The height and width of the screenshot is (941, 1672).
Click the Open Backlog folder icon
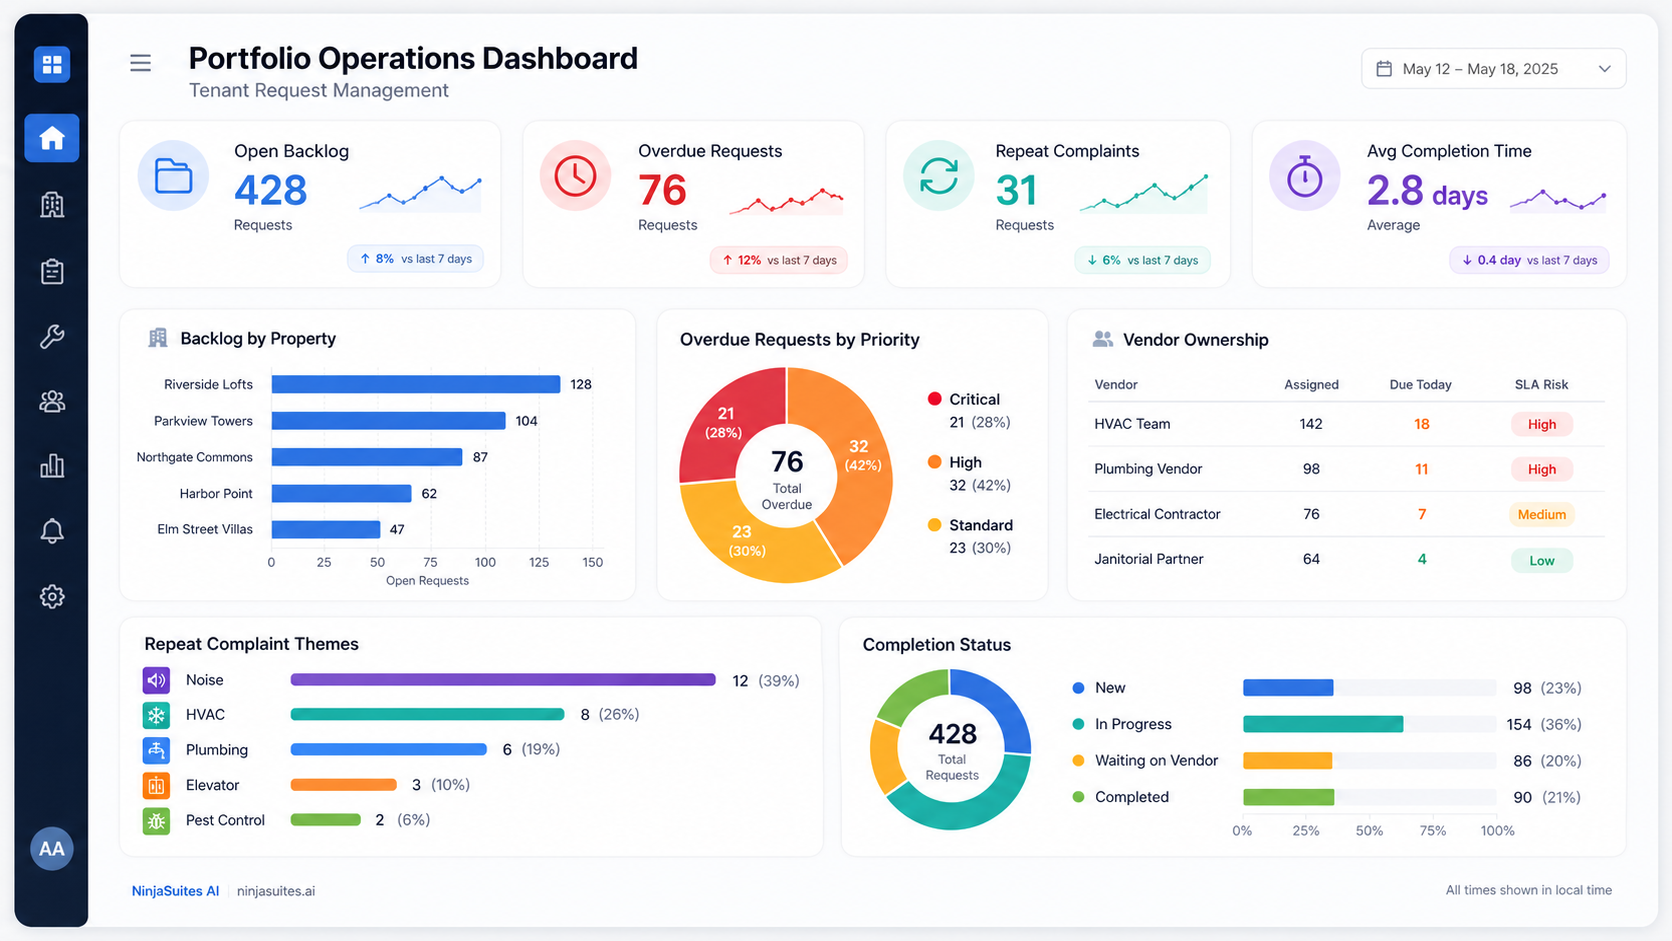click(173, 176)
